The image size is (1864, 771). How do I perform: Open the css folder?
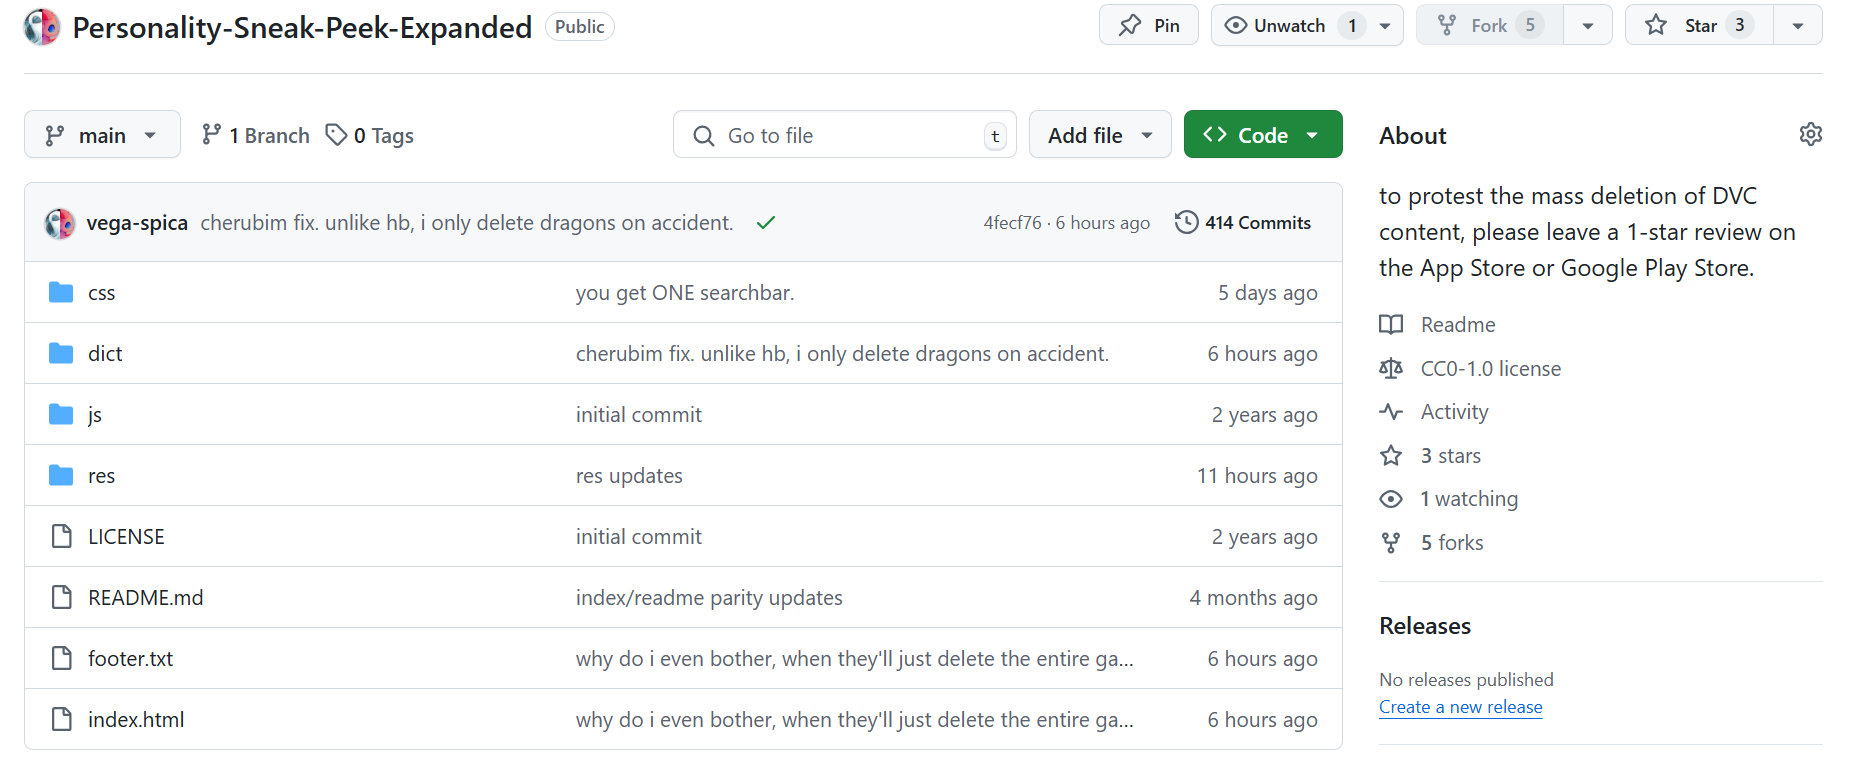coord(101,293)
